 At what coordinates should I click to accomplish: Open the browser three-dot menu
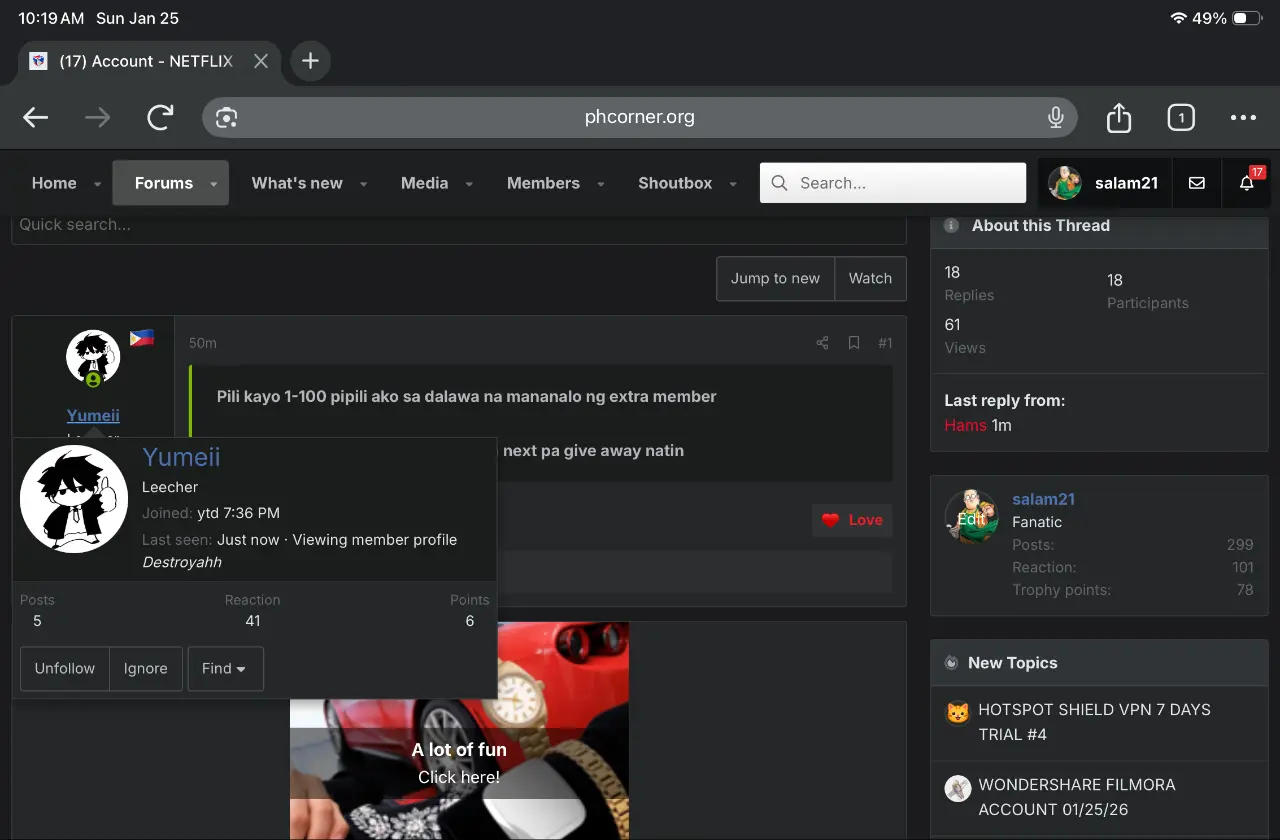(1243, 118)
